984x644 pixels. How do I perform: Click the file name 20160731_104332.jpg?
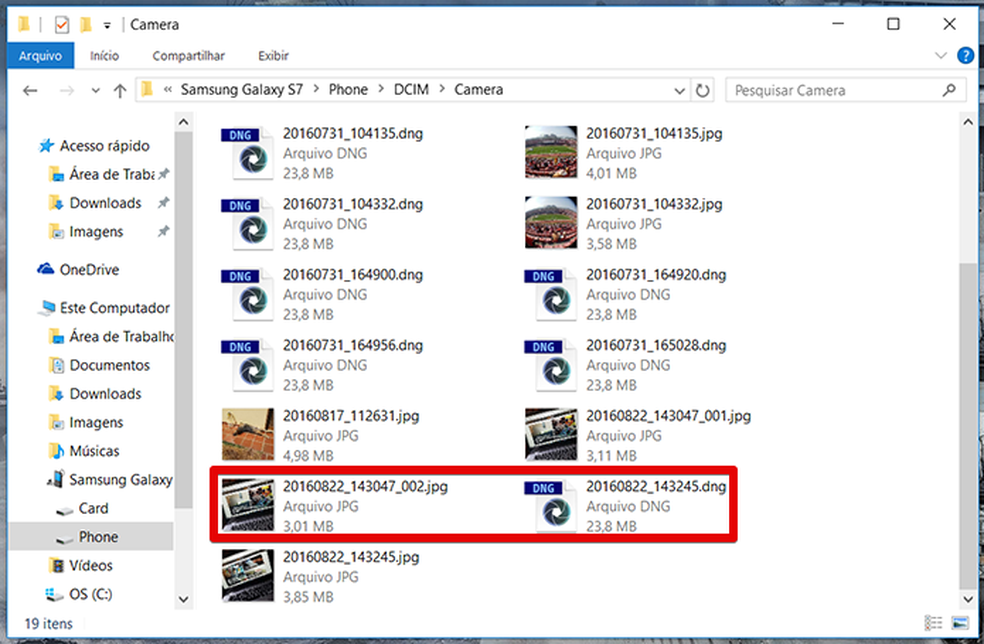[655, 204]
